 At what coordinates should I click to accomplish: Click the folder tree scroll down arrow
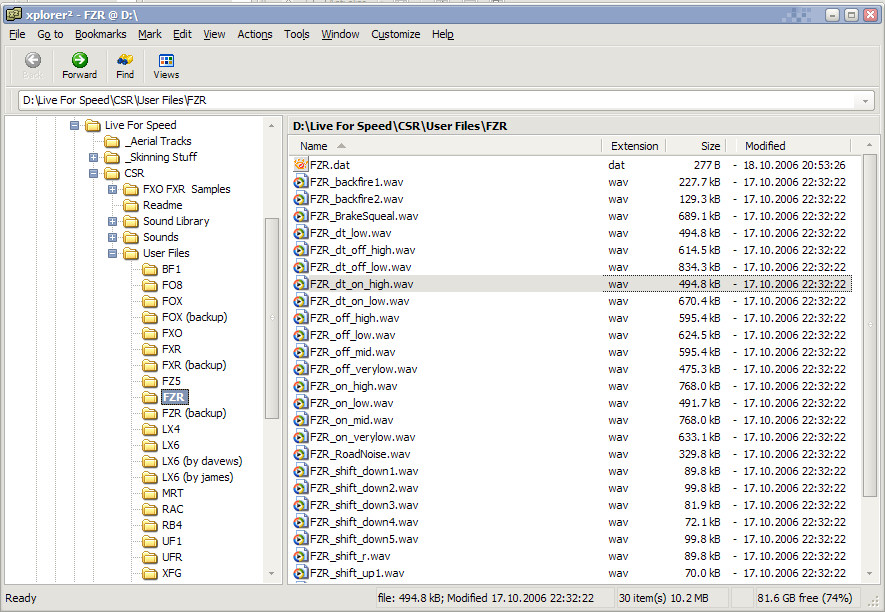coord(272,574)
